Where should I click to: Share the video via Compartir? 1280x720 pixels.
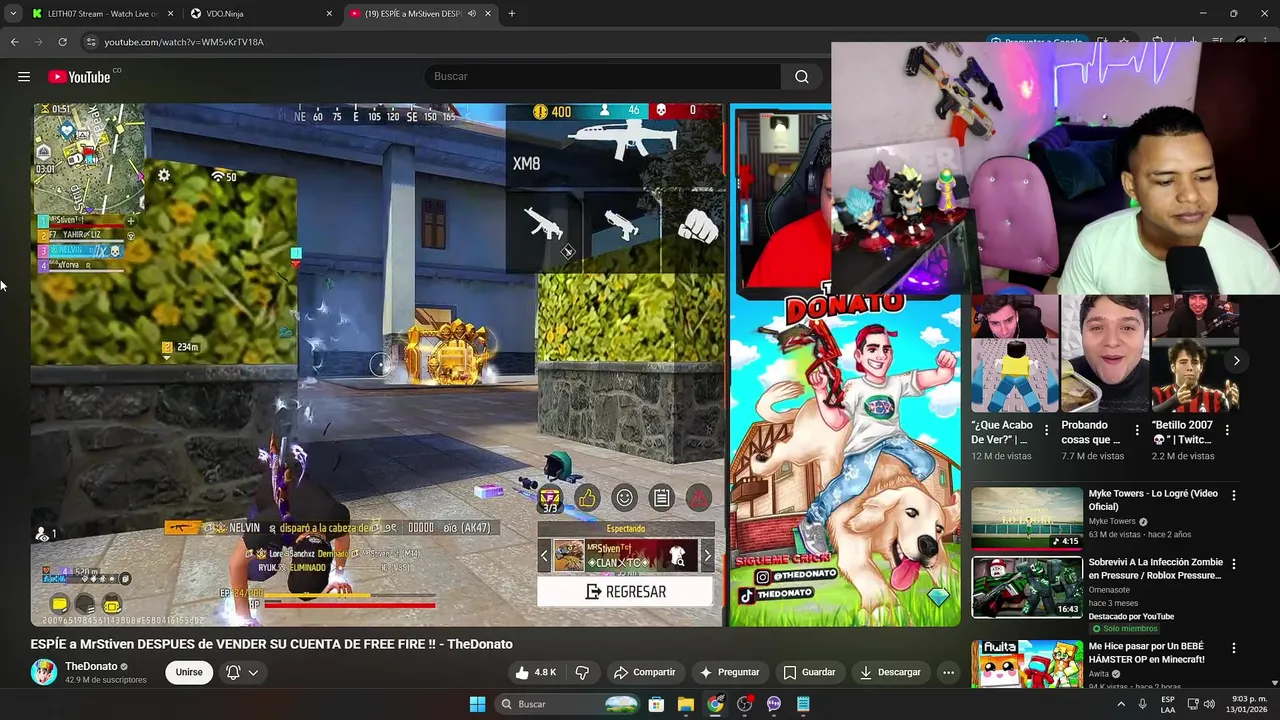644,672
